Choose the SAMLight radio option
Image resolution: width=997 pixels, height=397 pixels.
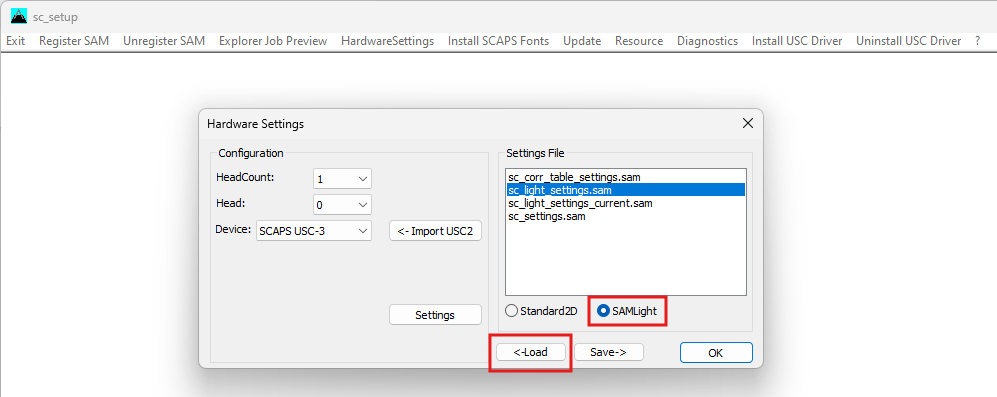point(628,311)
